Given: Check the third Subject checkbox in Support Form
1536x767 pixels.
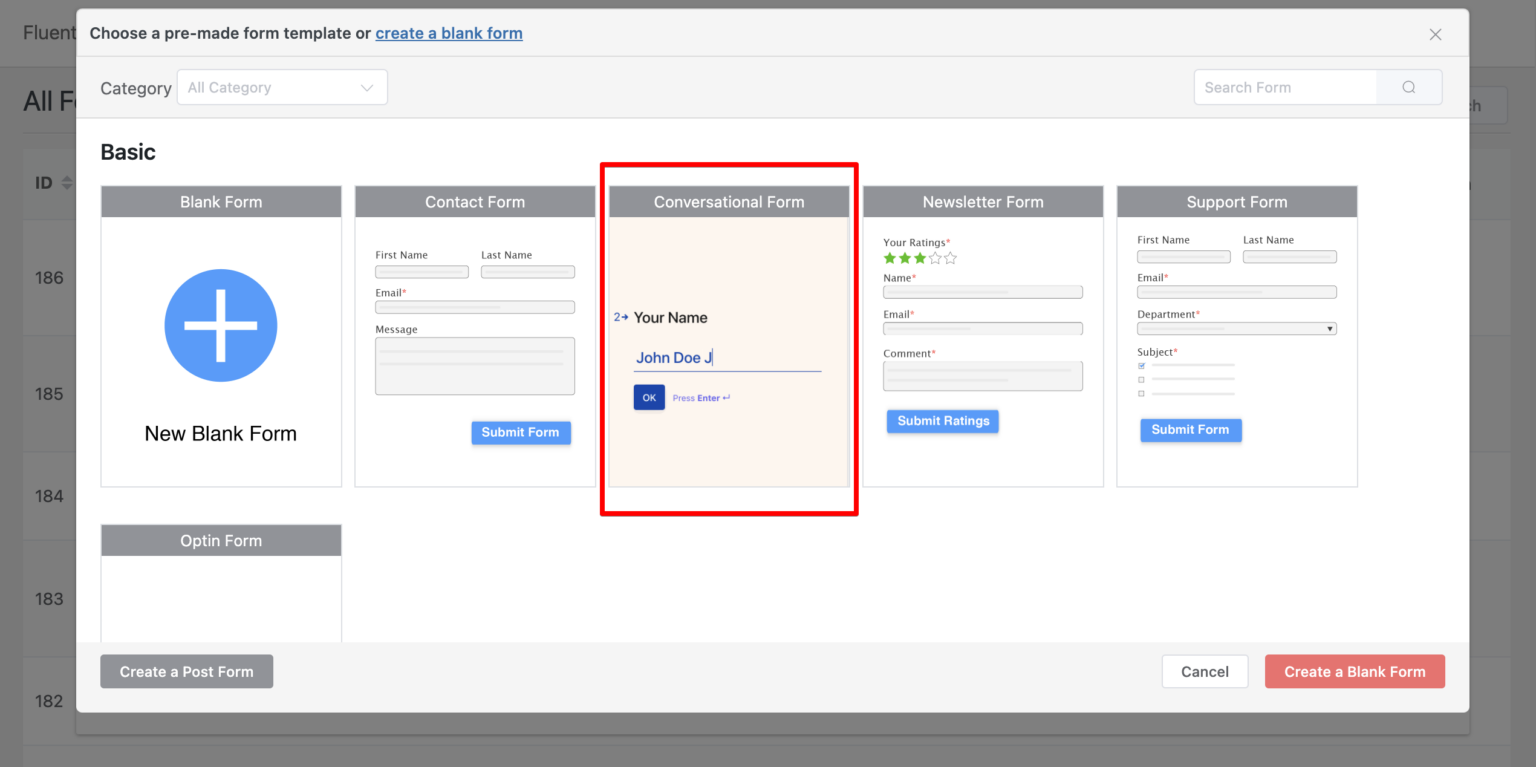Looking at the screenshot, I should [x=1141, y=393].
